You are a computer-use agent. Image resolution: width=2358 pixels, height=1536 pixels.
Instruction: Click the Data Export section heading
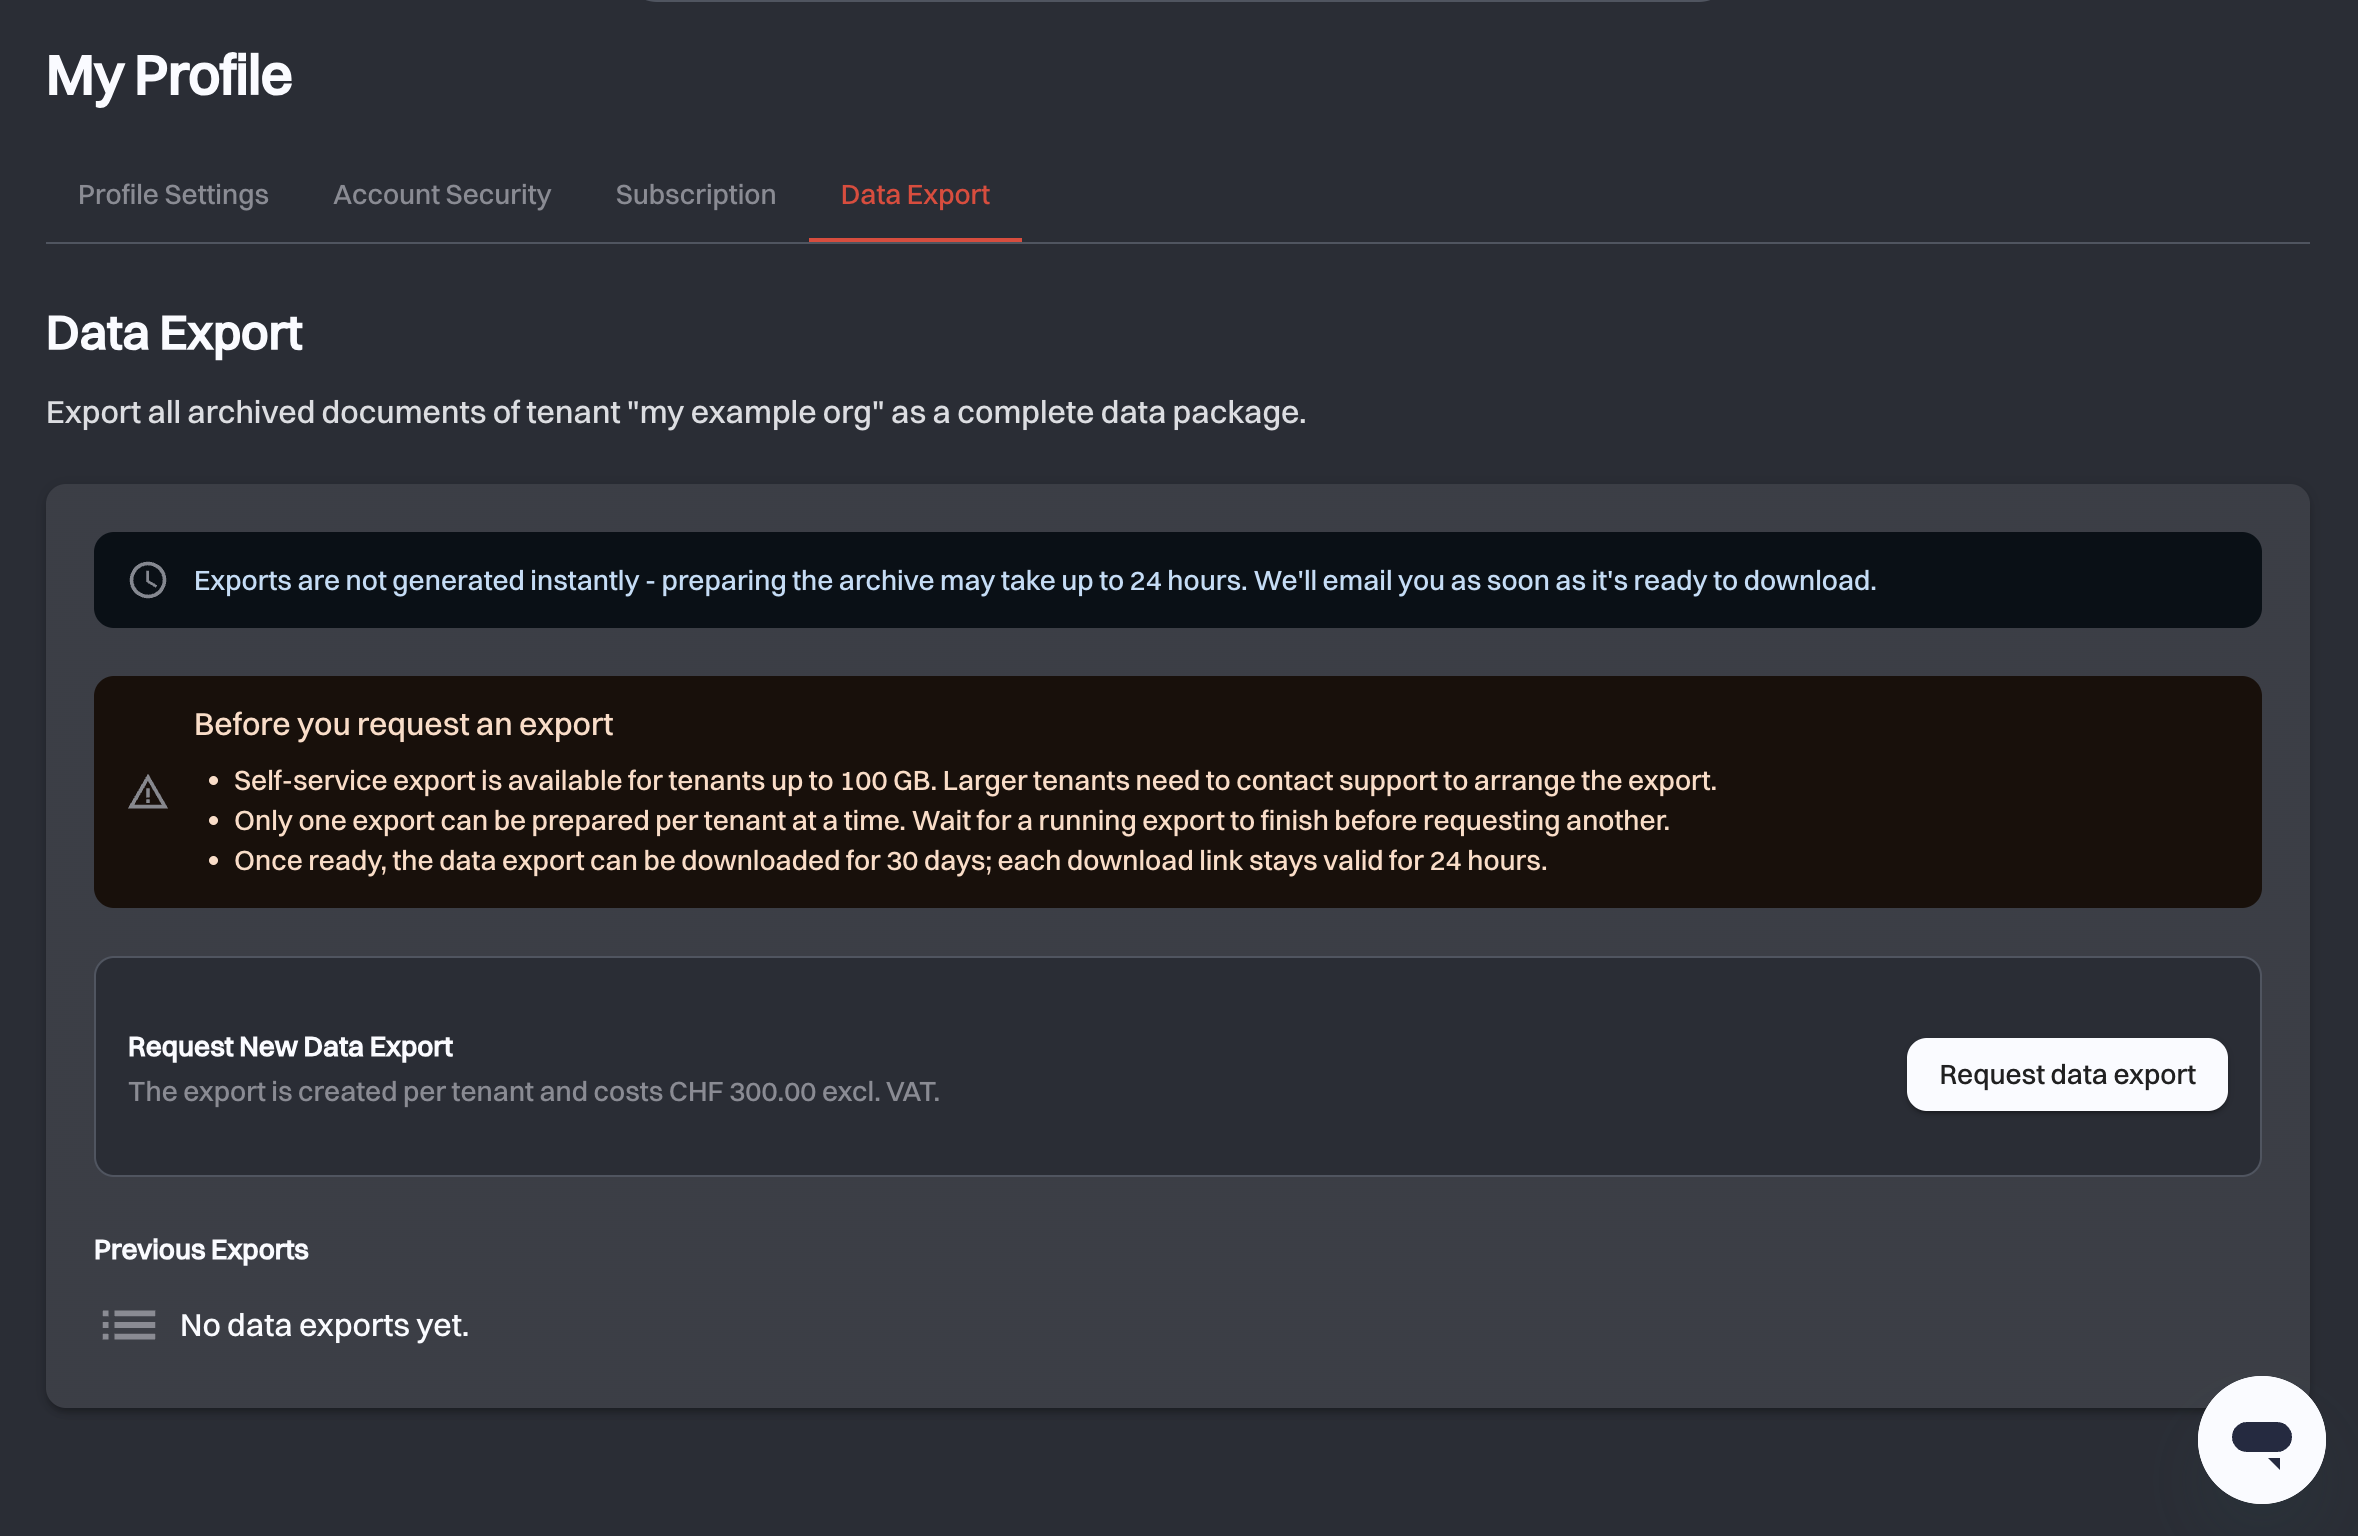pos(174,333)
